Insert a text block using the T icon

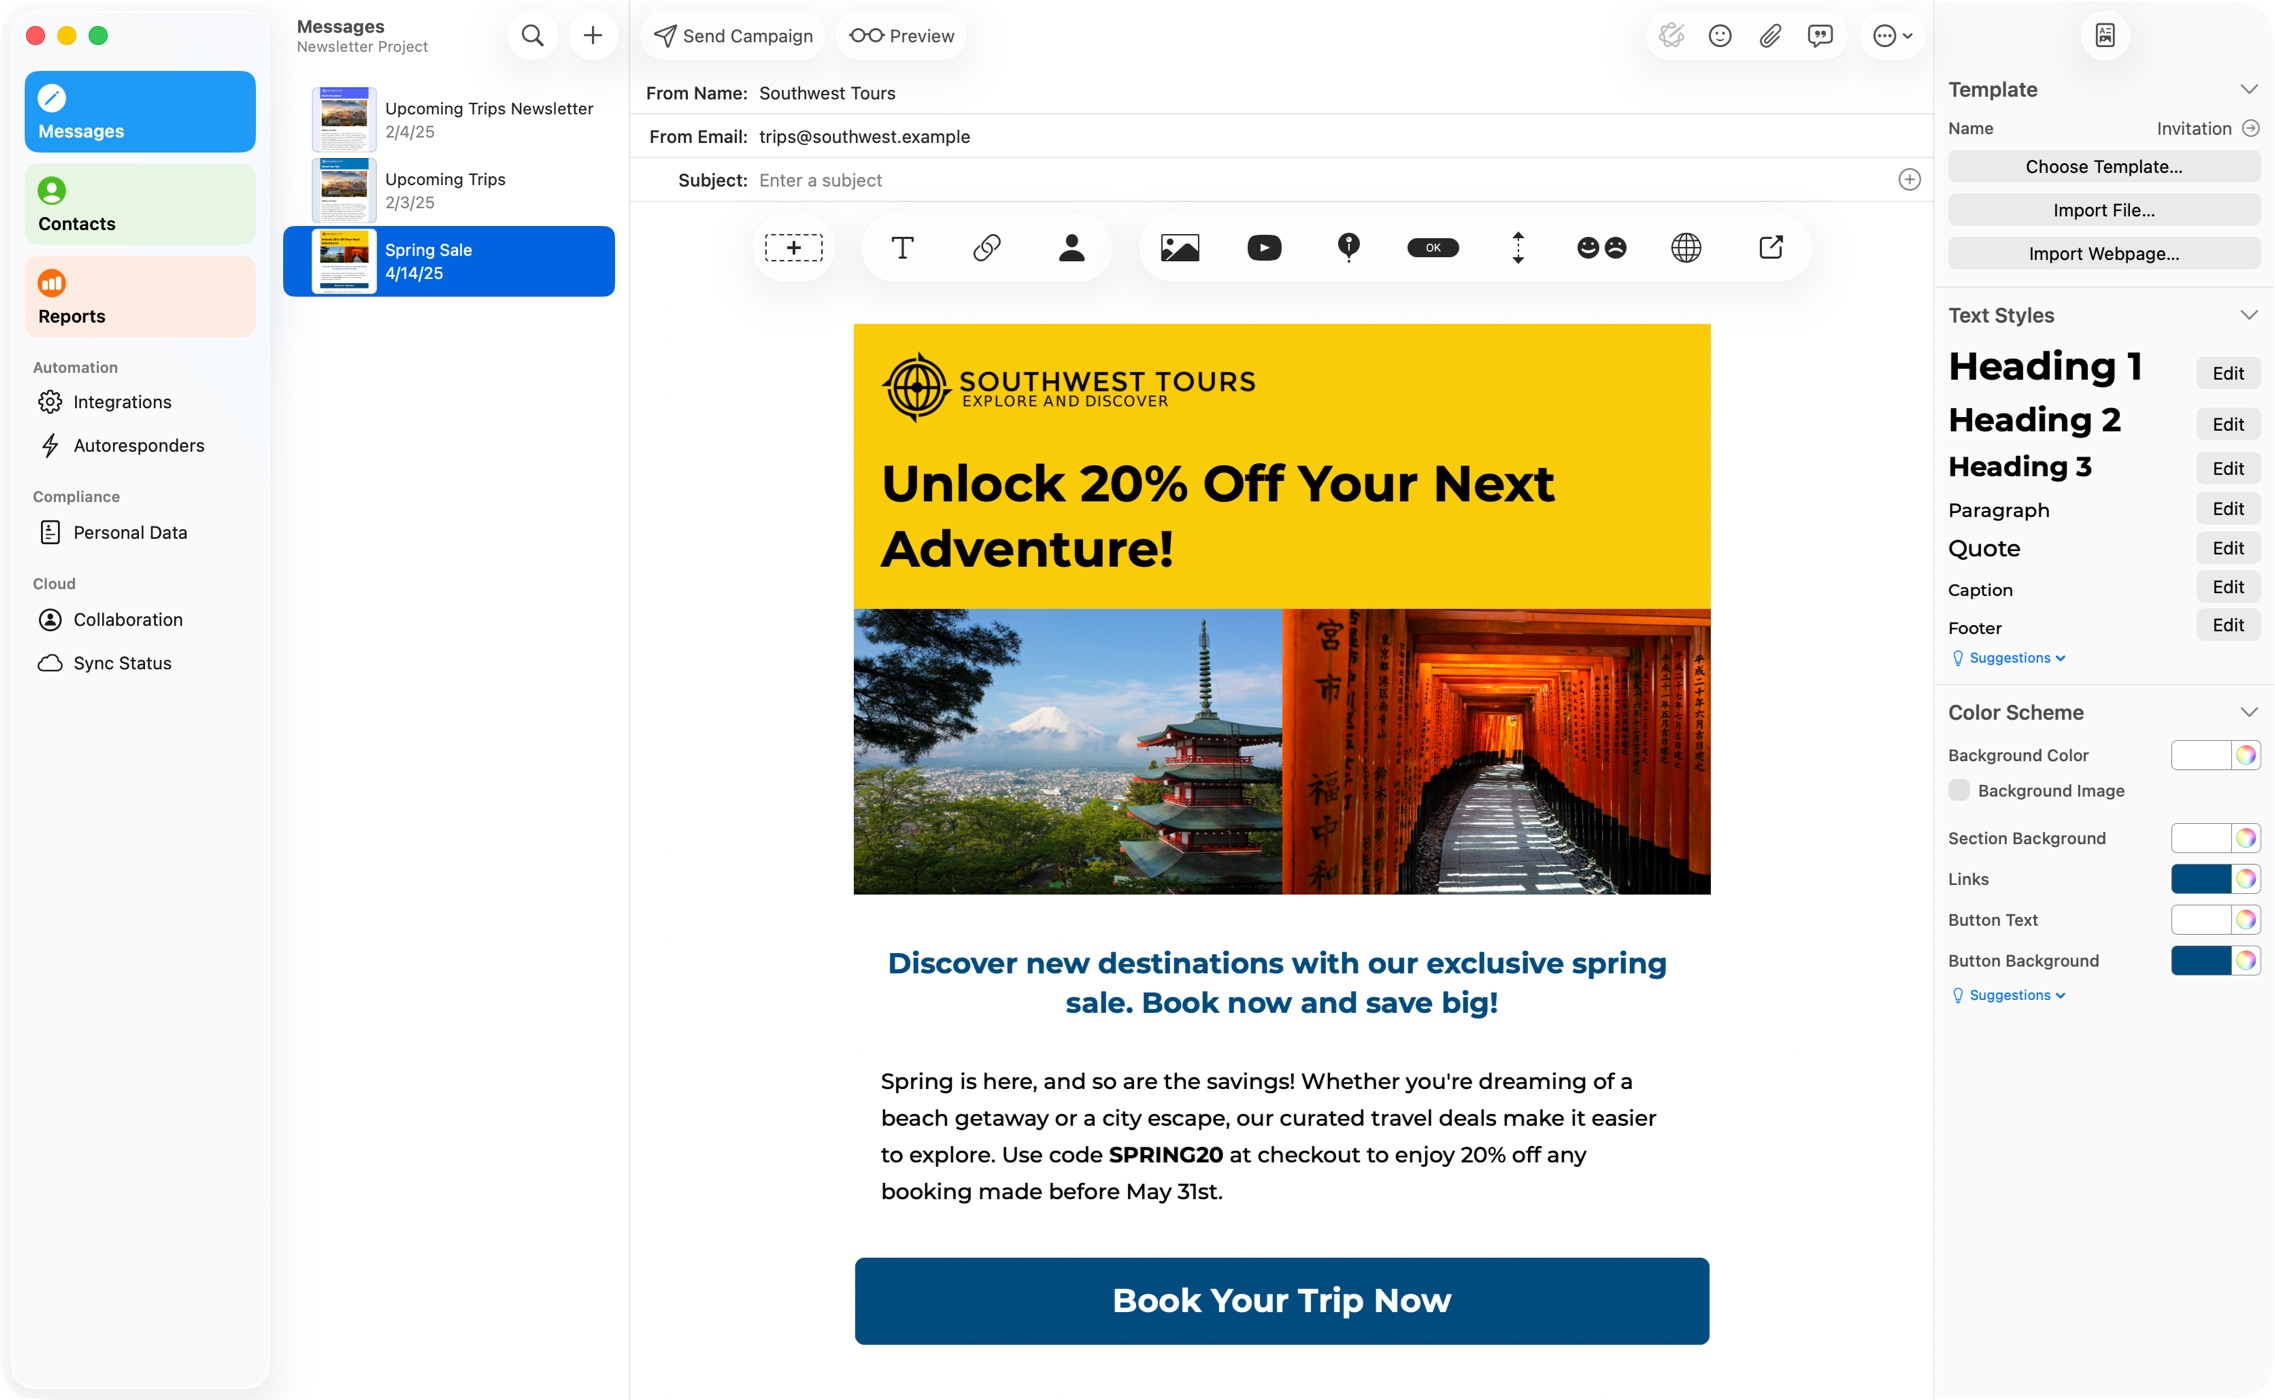[901, 247]
